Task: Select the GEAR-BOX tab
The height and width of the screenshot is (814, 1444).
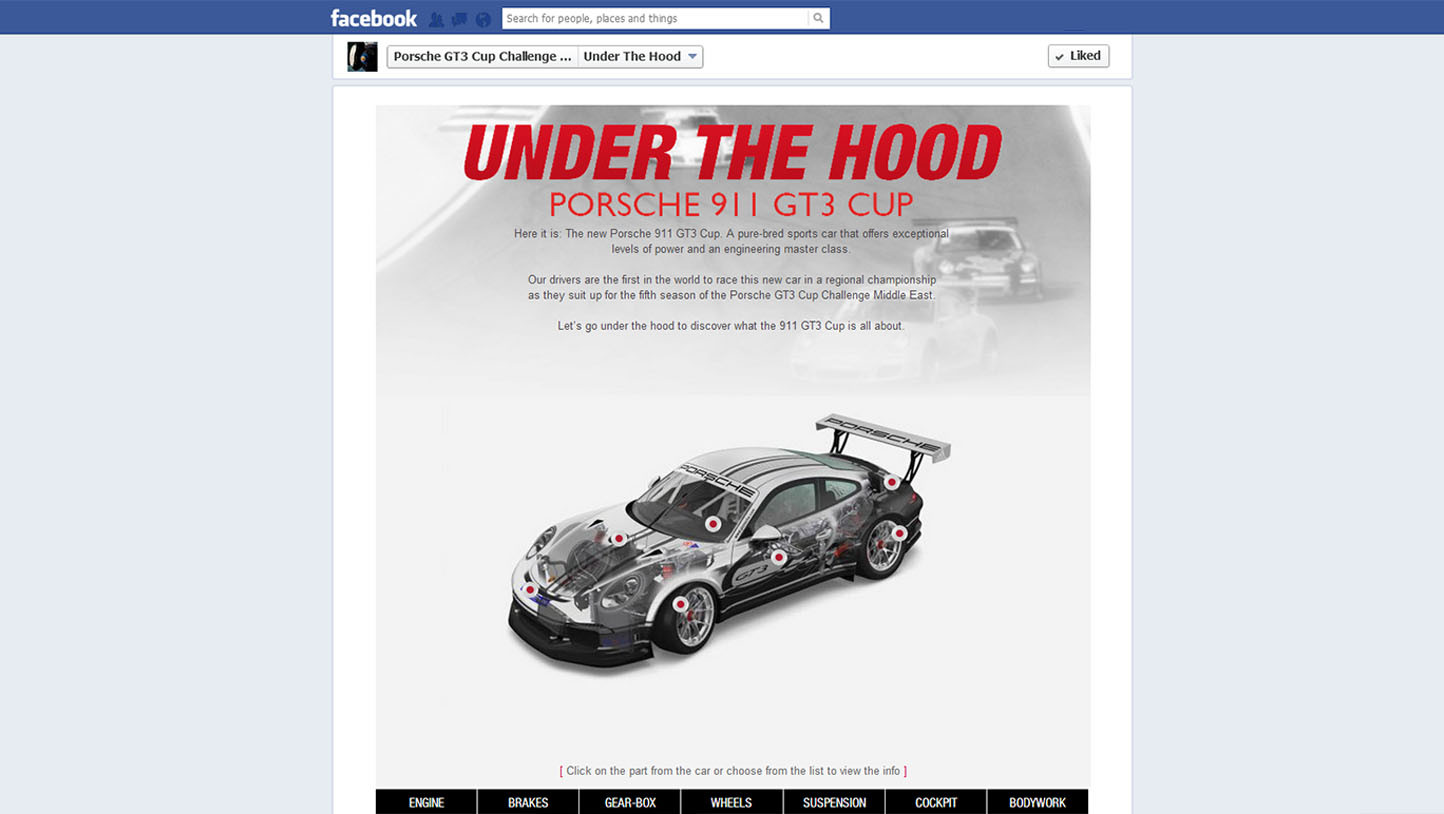Action: [x=630, y=802]
